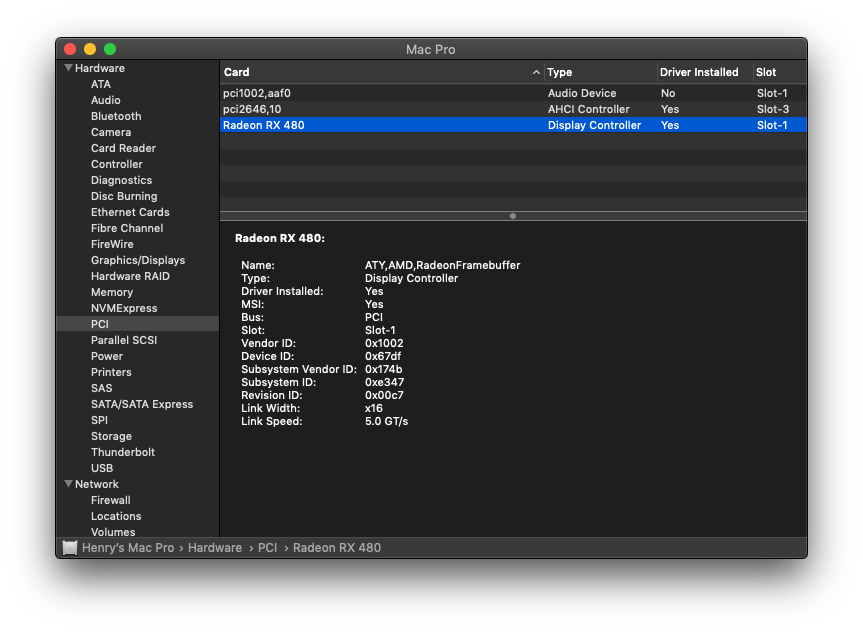Close the Mac Pro window

(x=70, y=49)
